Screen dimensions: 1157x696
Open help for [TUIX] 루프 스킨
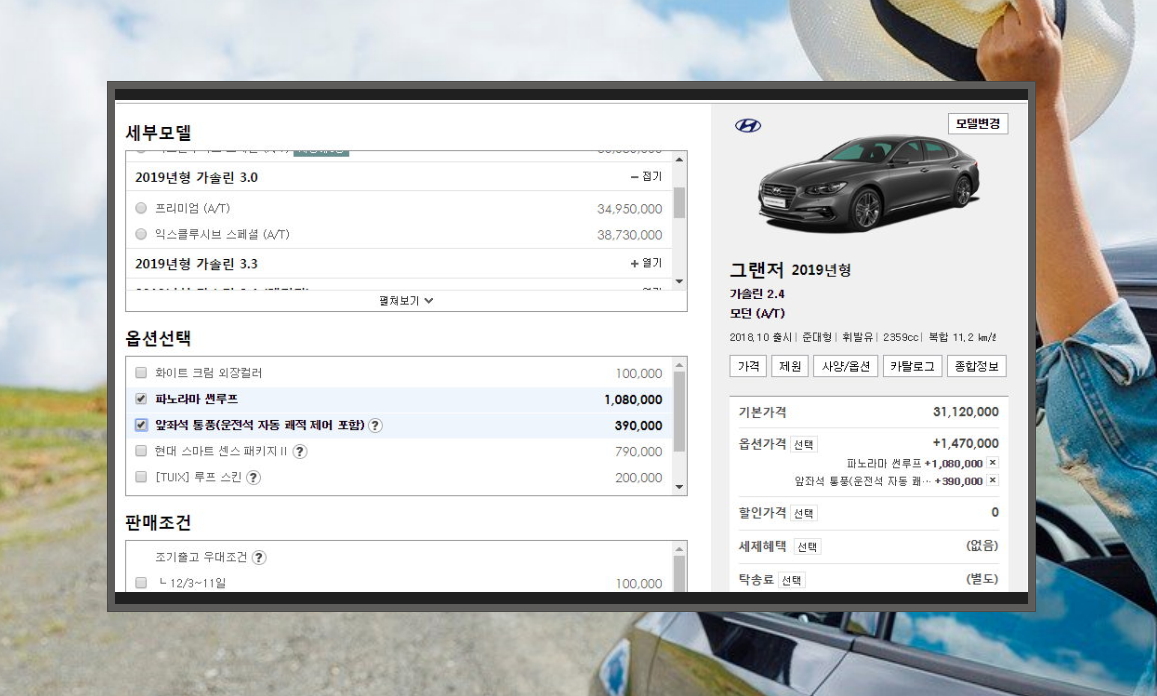coord(253,478)
